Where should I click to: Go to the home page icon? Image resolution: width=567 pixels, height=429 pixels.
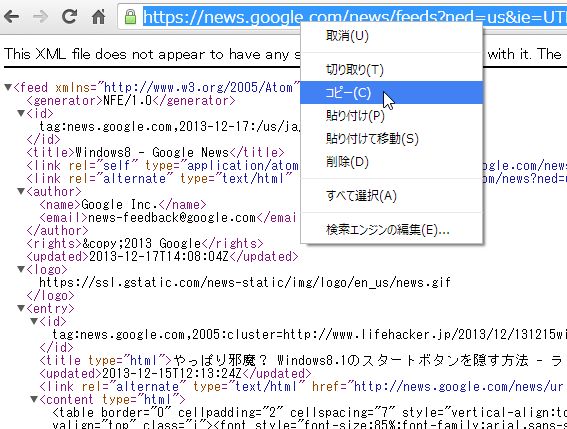(98, 16)
